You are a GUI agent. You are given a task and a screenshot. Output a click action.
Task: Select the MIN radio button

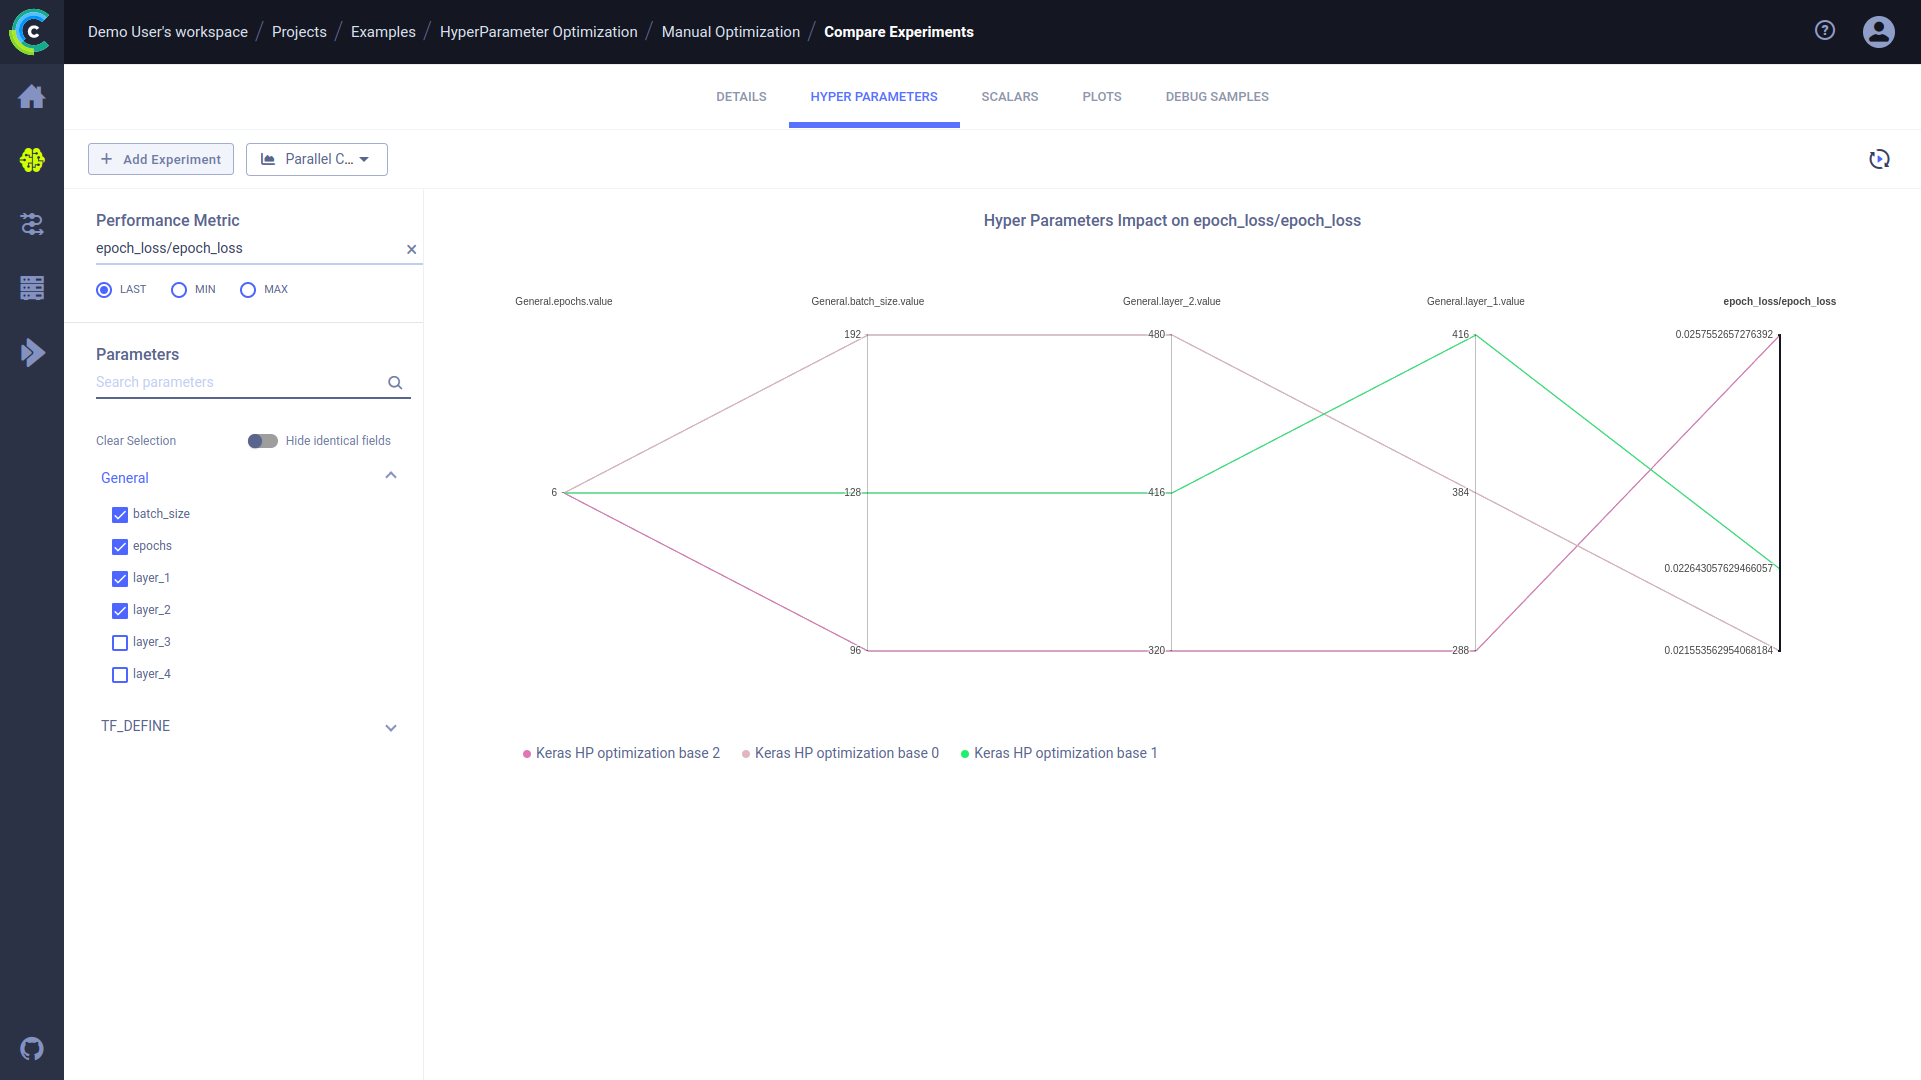(179, 290)
